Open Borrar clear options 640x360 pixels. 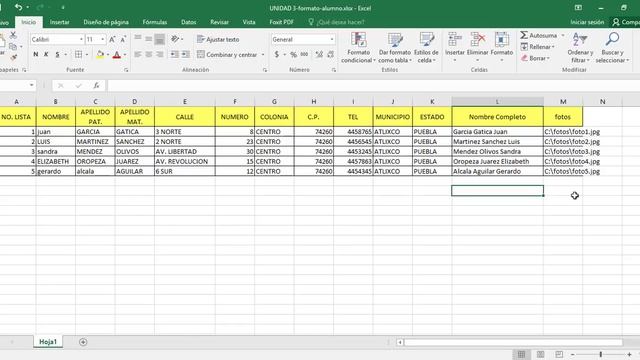point(535,58)
